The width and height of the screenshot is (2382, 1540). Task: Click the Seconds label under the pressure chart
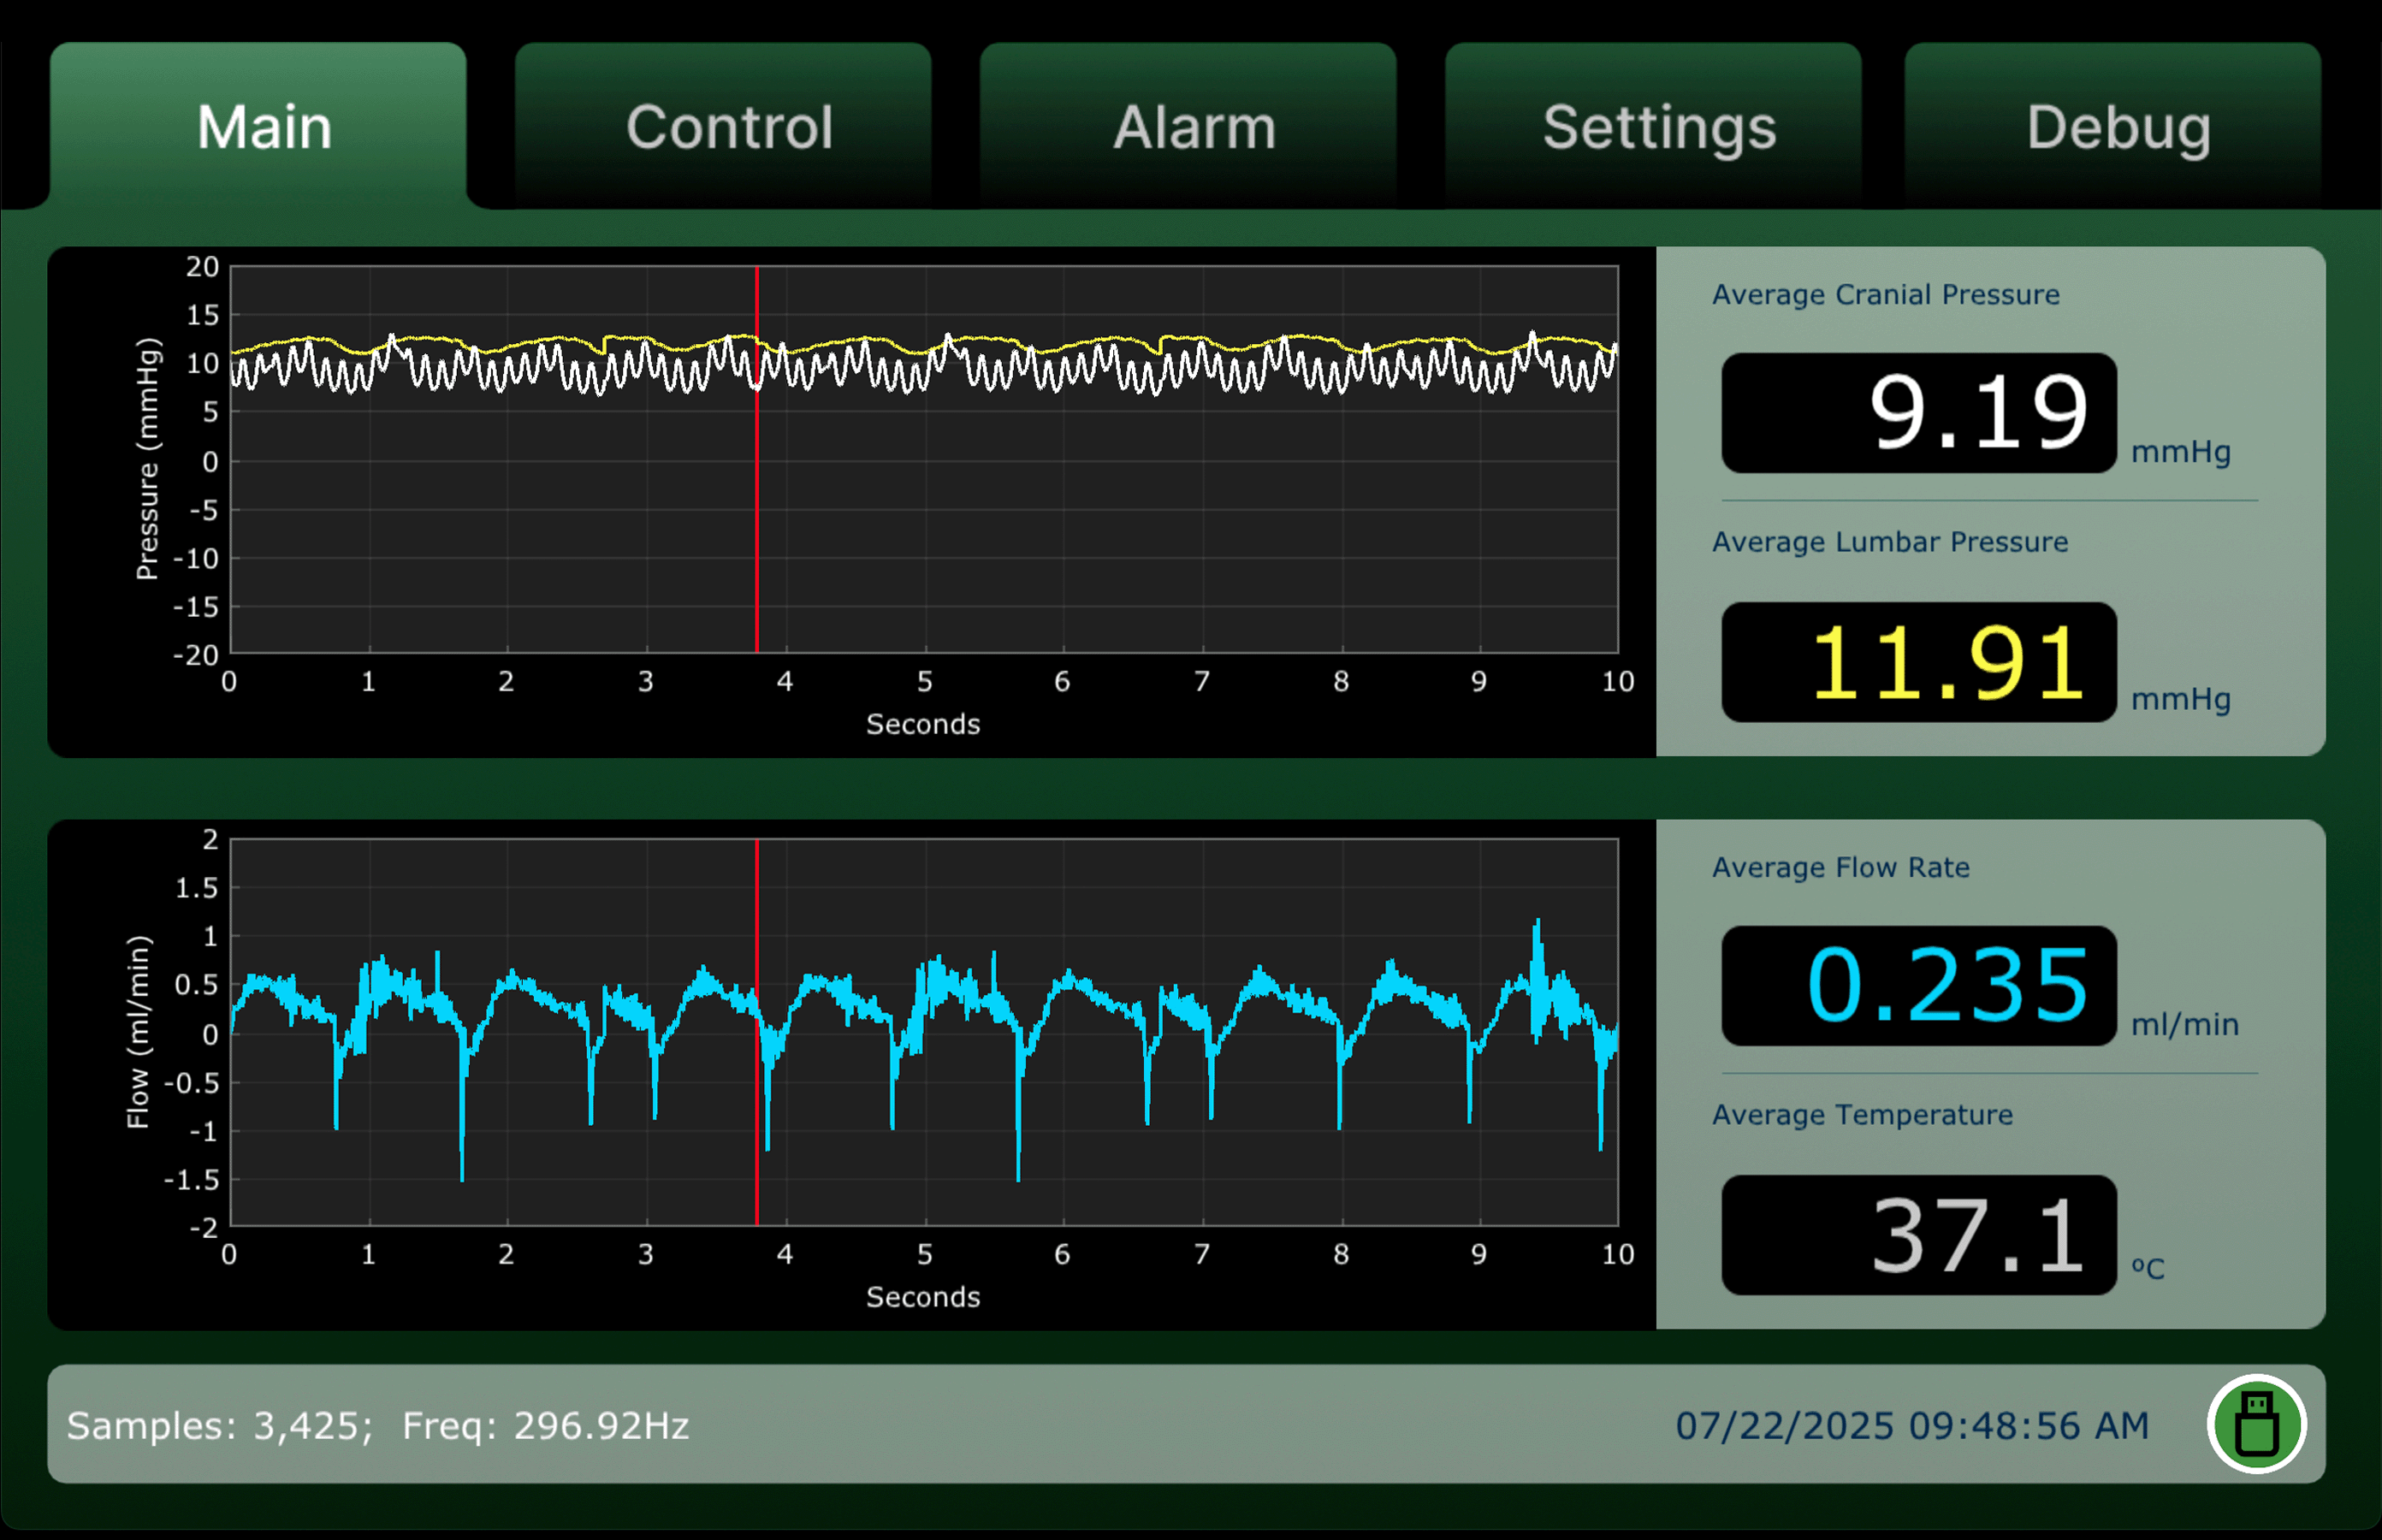point(923,724)
